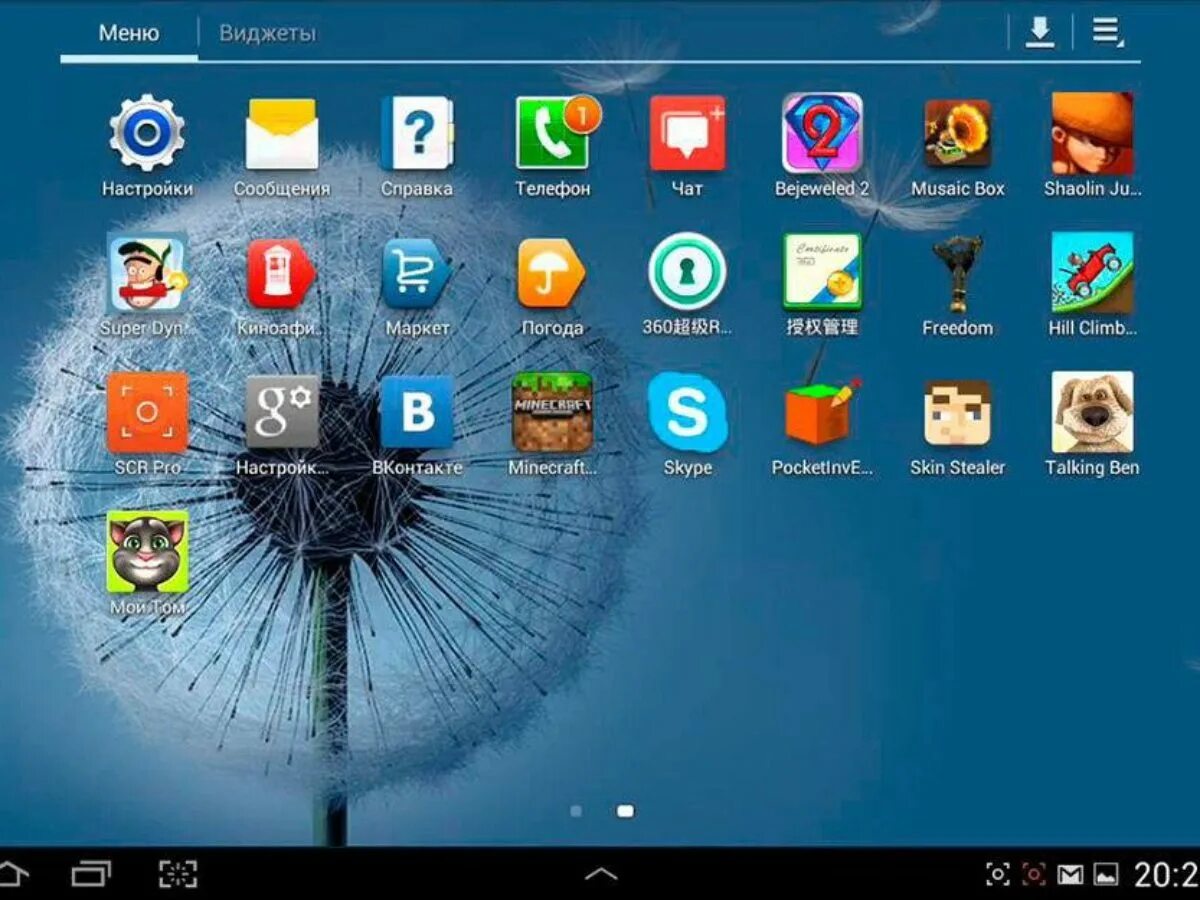The width and height of the screenshot is (1200, 900).
Task: Open the SCR Pro screen recorder
Action: tap(147, 412)
